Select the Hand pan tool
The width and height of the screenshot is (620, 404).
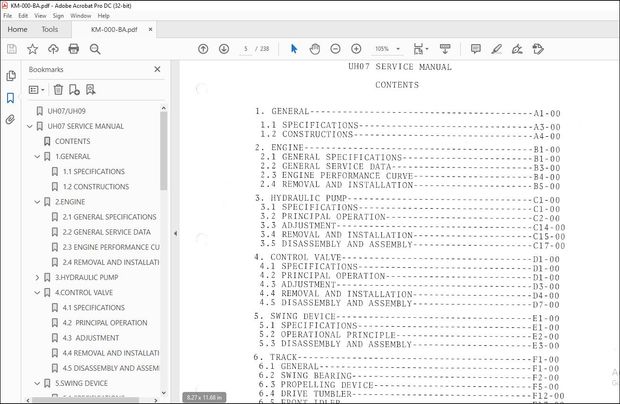(x=314, y=48)
